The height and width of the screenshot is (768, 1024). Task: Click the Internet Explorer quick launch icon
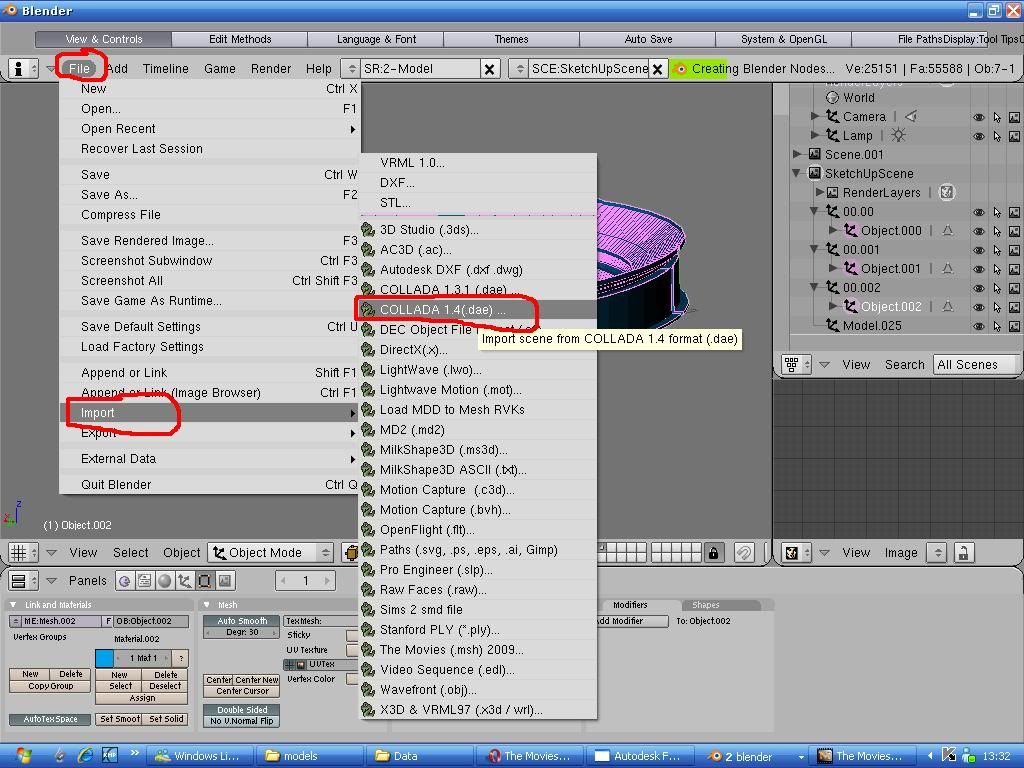pos(85,756)
